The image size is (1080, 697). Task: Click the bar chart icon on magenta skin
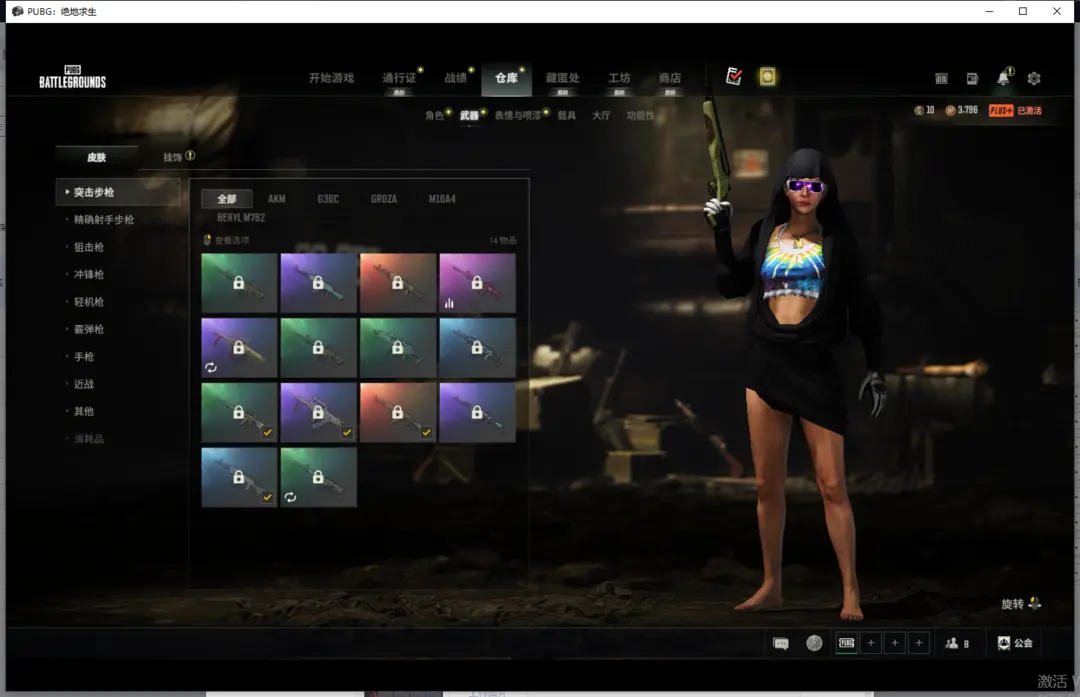tap(449, 302)
